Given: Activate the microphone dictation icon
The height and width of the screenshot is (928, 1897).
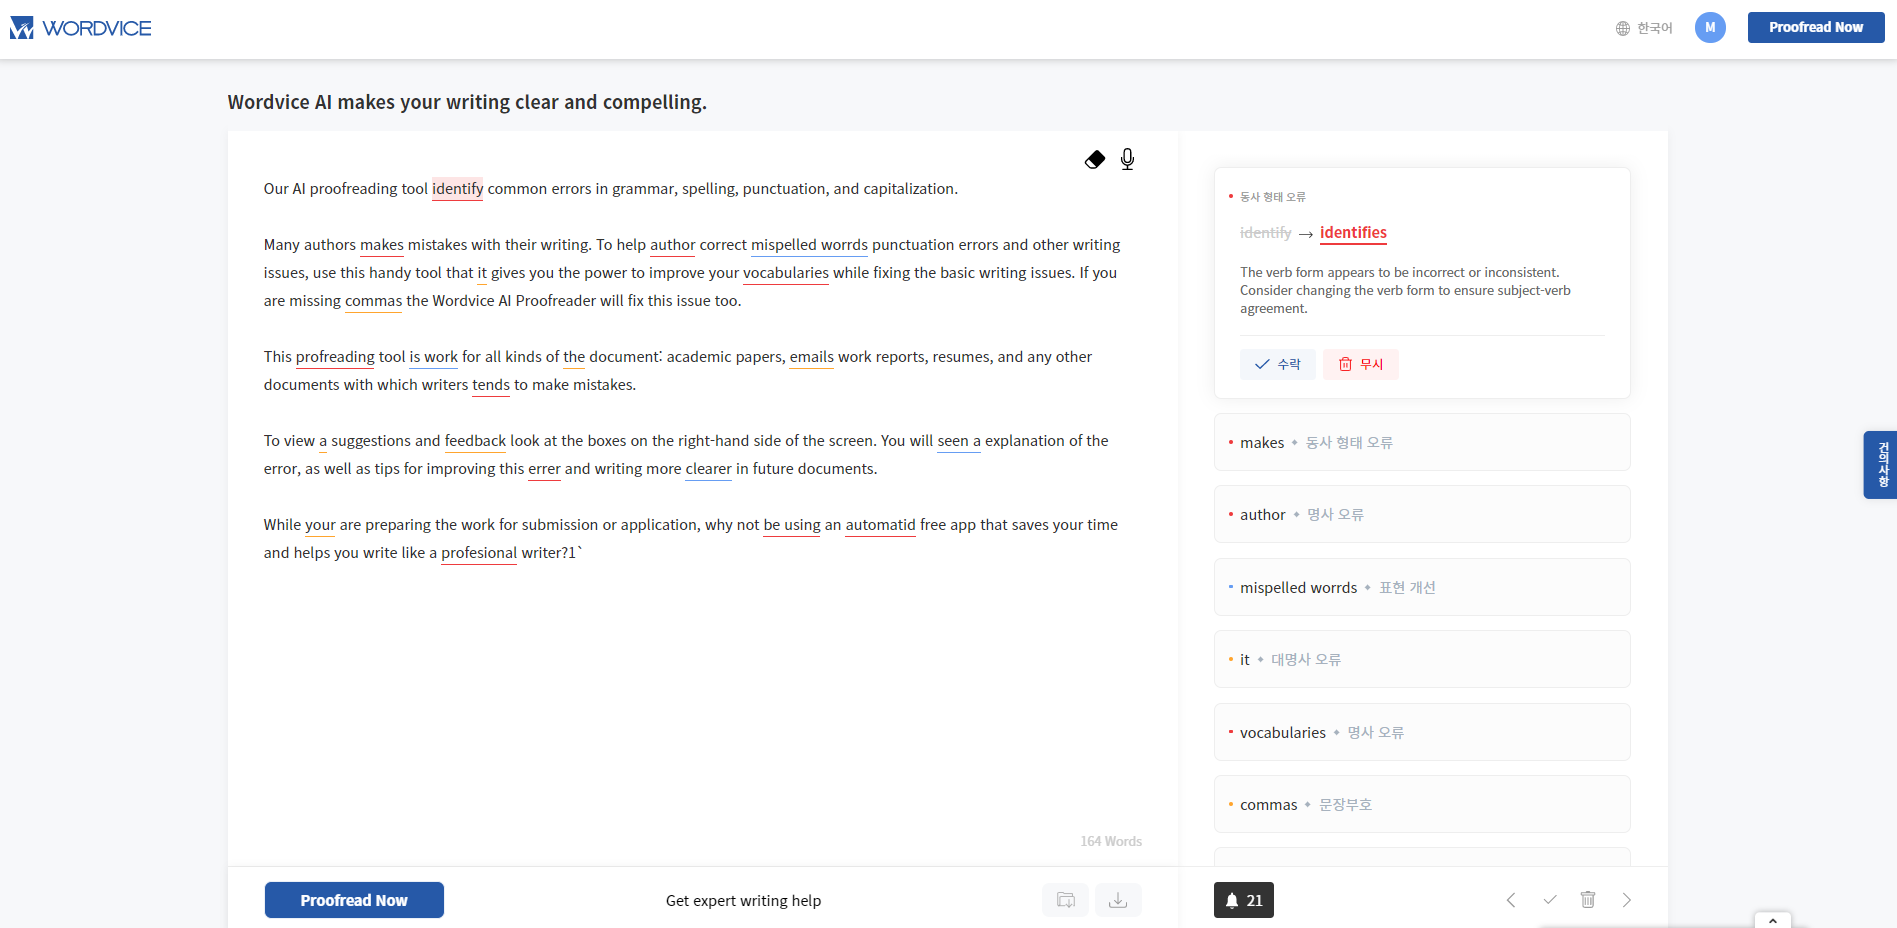Looking at the screenshot, I should 1127,159.
